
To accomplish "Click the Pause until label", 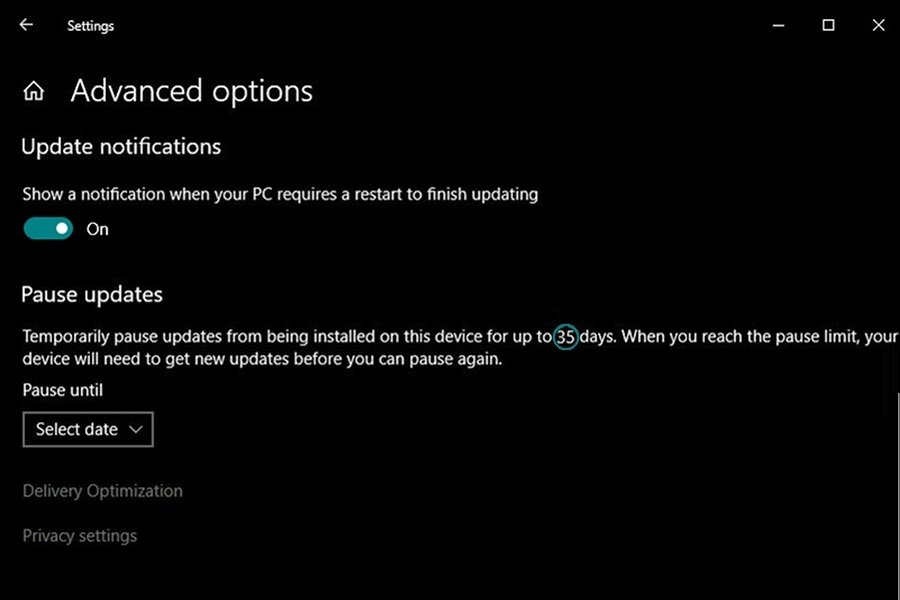I will 62,390.
